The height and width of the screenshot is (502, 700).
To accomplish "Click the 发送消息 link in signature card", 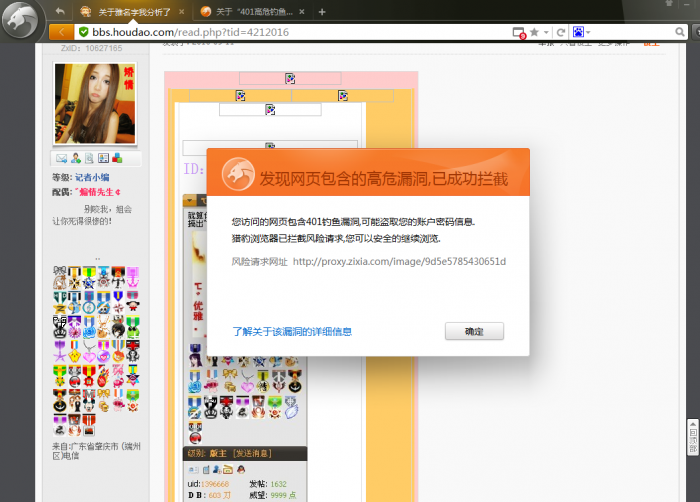I will click(x=252, y=453).
